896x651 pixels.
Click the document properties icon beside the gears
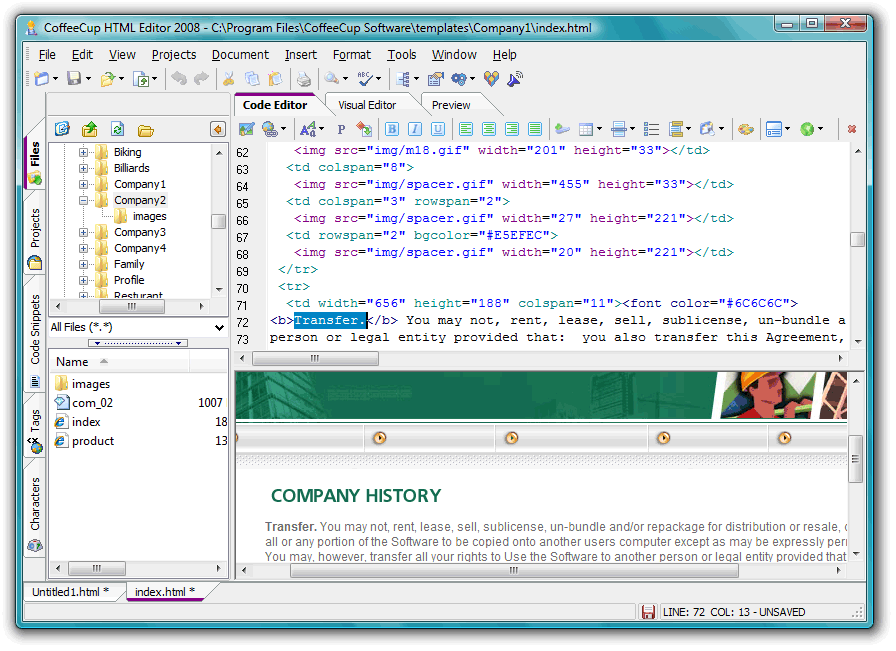point(435,79)
